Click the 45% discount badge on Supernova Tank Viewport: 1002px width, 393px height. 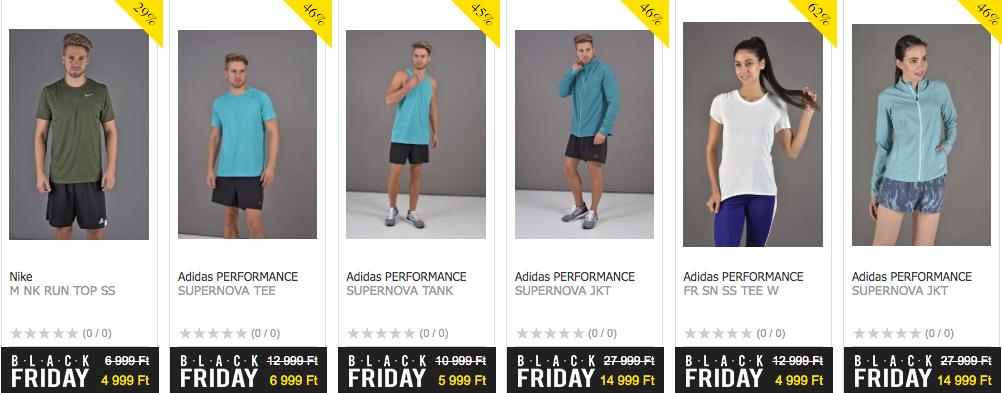point(481,15)
